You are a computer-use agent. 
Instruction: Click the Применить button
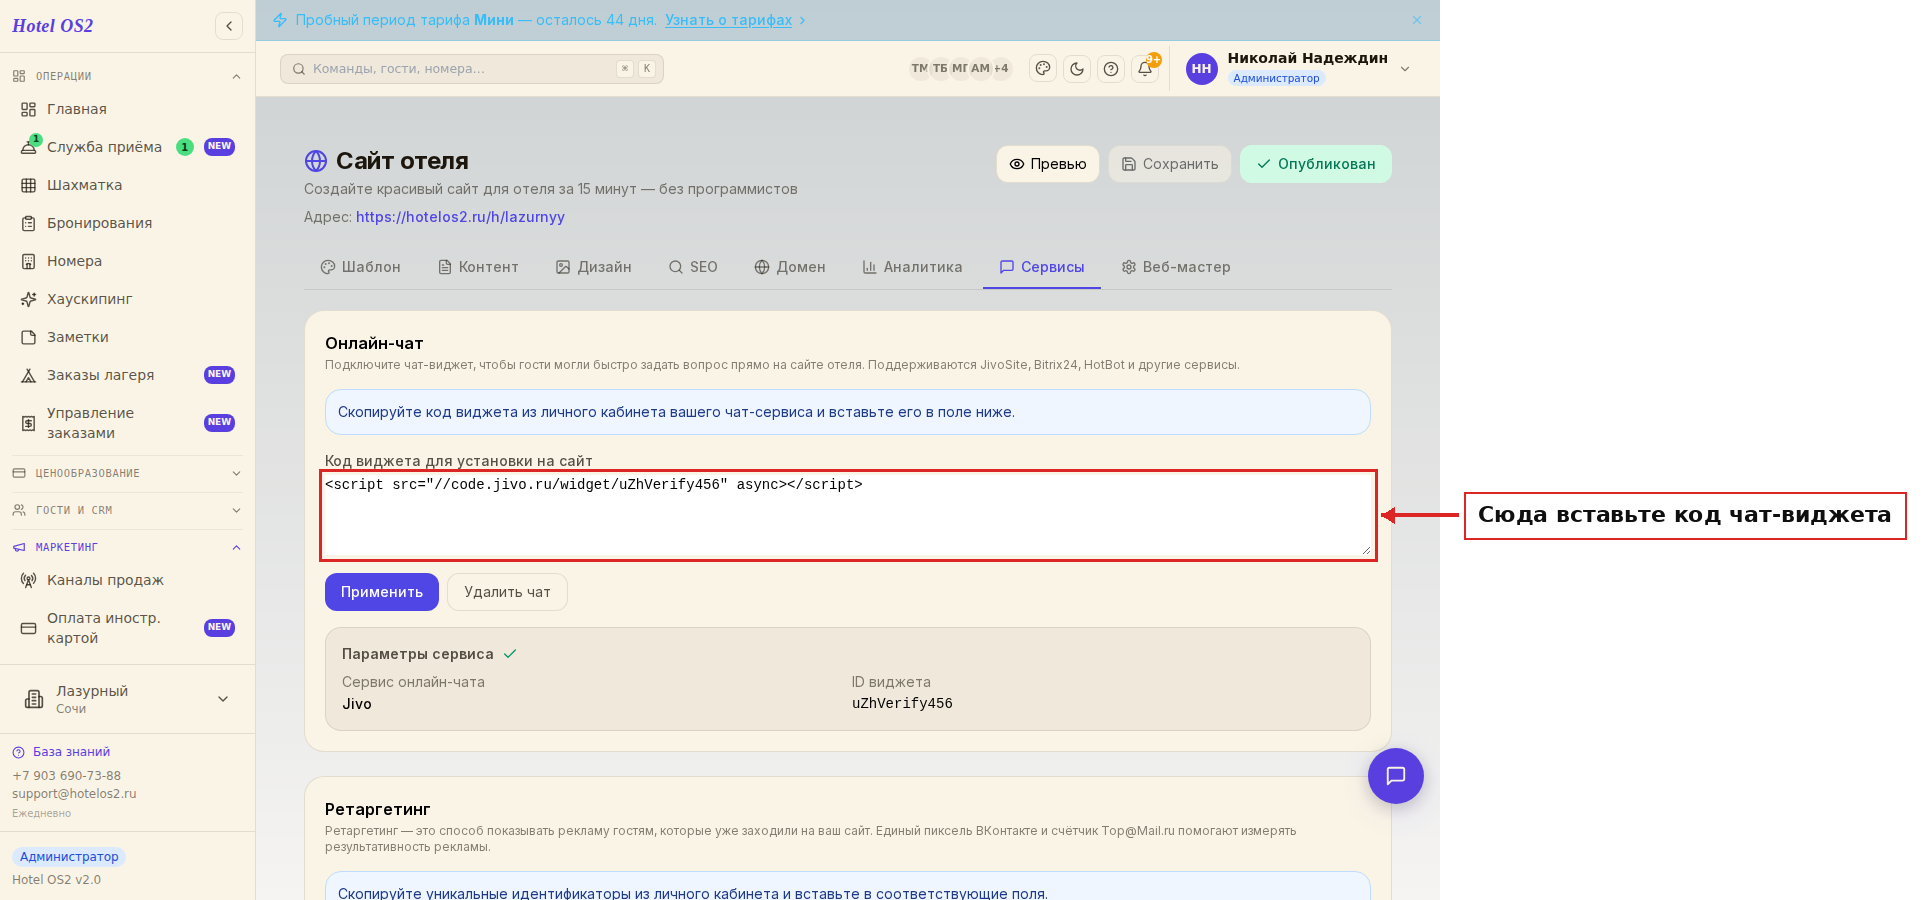coord(382,592)
